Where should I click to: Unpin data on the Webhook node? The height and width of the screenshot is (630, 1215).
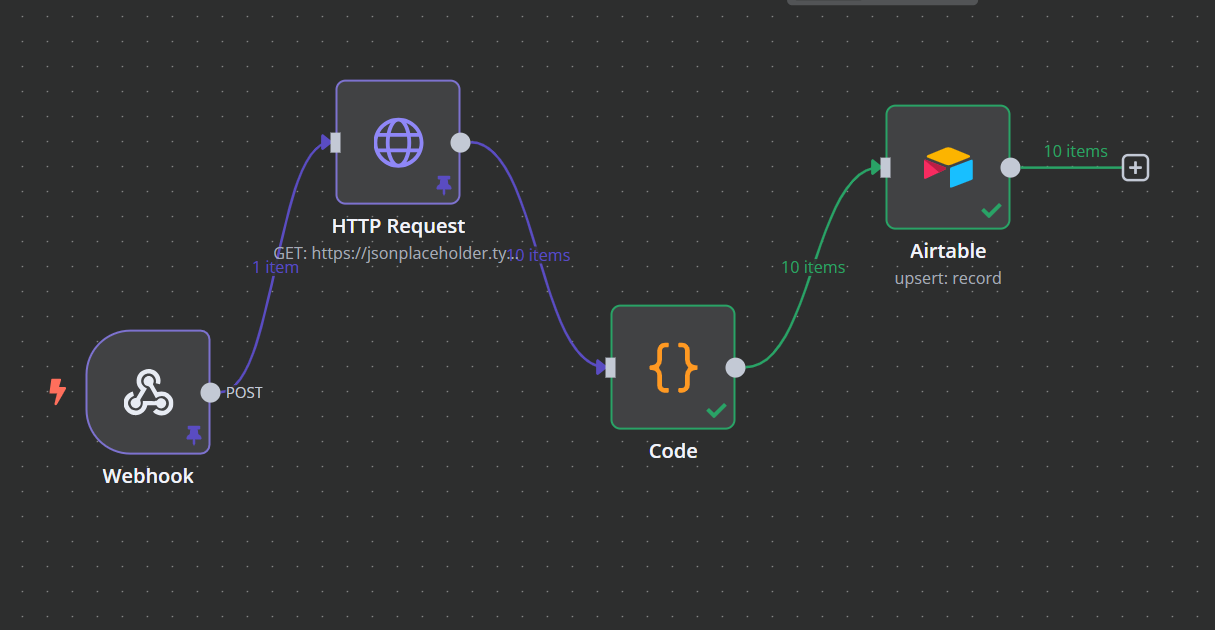click(x=193, y=434)
